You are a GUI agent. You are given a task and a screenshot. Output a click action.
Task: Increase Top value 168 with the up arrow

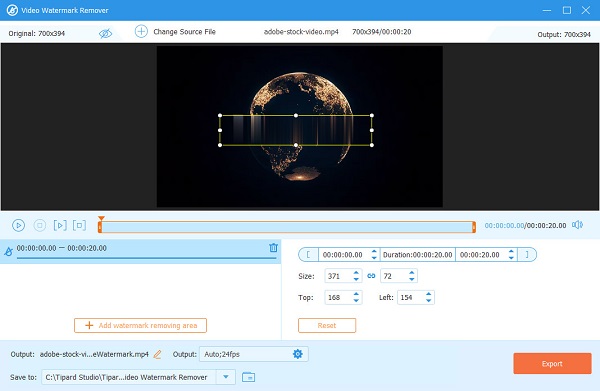tap(356, 294)
